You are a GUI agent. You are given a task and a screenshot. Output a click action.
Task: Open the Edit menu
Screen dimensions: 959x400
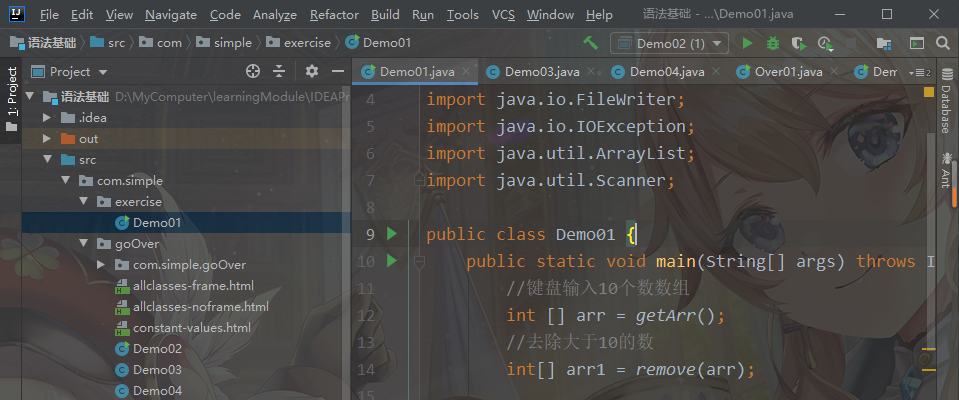[x=82, y=15]
